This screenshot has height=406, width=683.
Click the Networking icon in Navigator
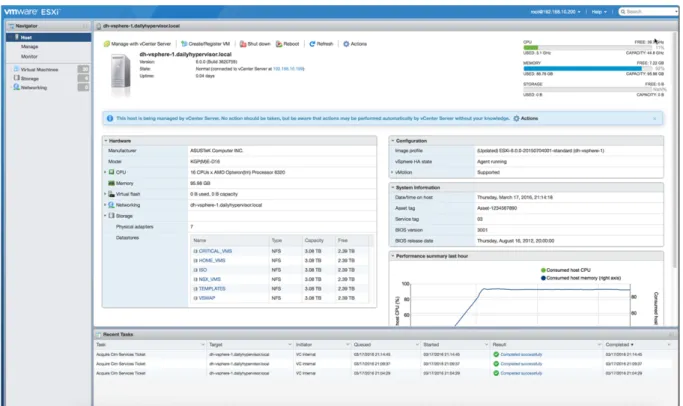[17, 87]
